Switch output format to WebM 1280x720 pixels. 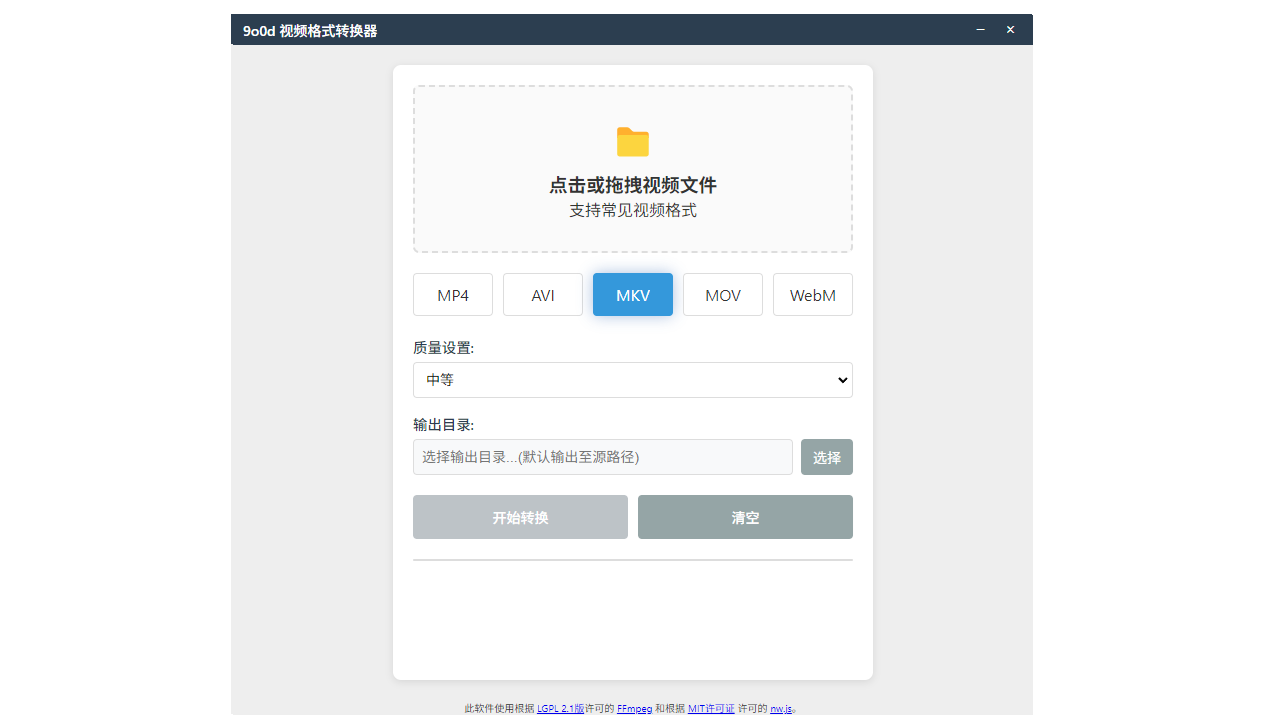pyautogui.click(x=812, y=294)
